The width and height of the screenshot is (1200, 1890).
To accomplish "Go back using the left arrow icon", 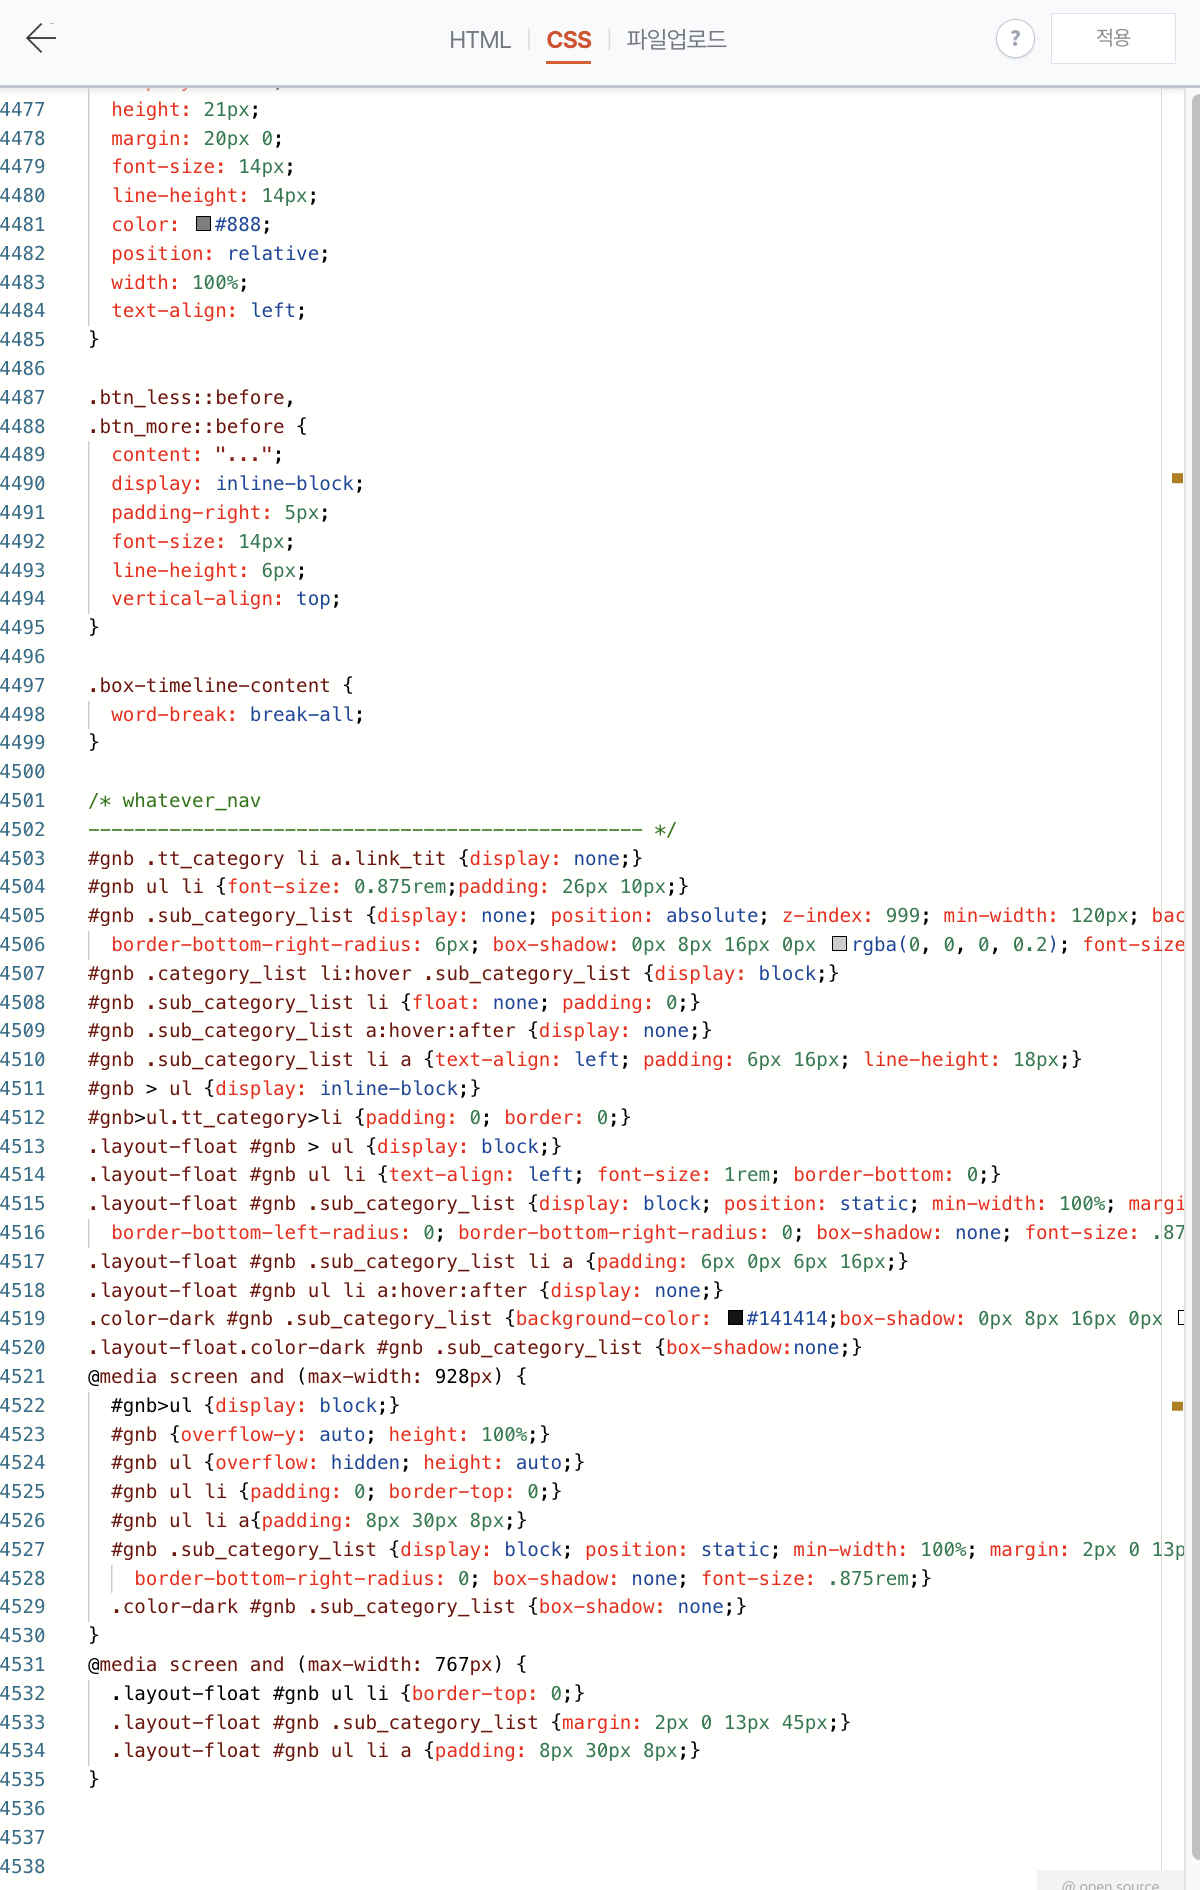I will (41, 38).
